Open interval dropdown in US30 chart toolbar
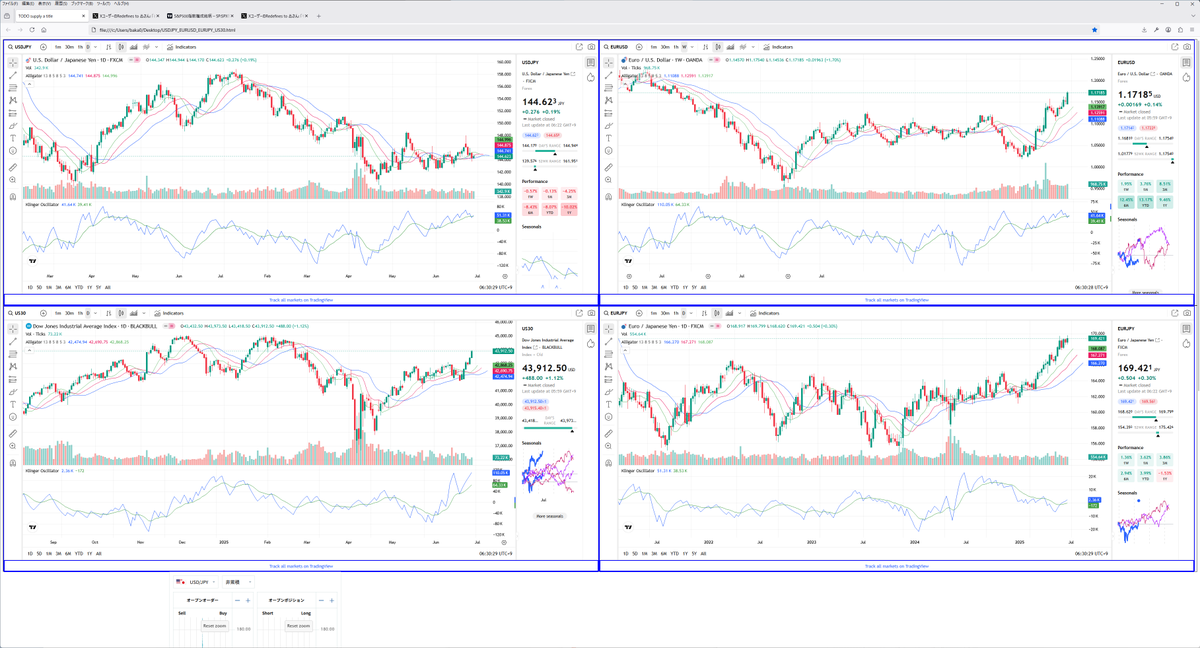This screenshot has width=1200, height=648. click(95, 313)
